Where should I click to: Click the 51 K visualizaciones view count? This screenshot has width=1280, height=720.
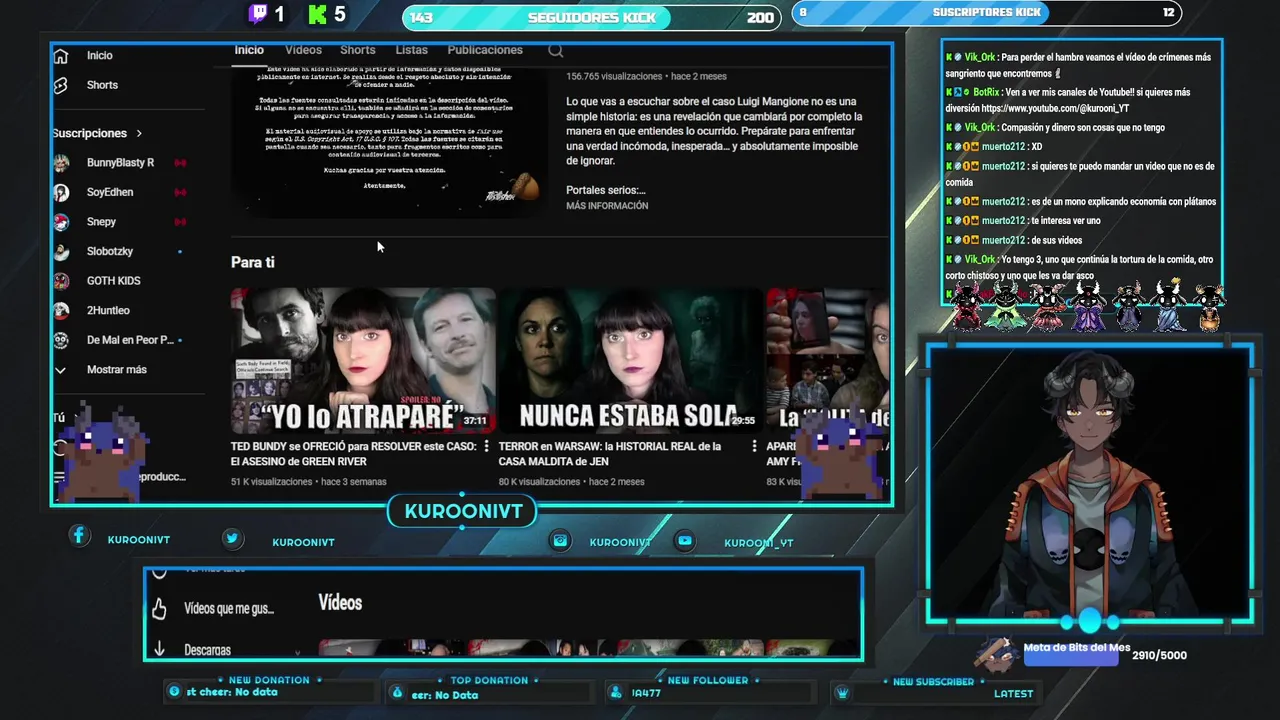272,482
